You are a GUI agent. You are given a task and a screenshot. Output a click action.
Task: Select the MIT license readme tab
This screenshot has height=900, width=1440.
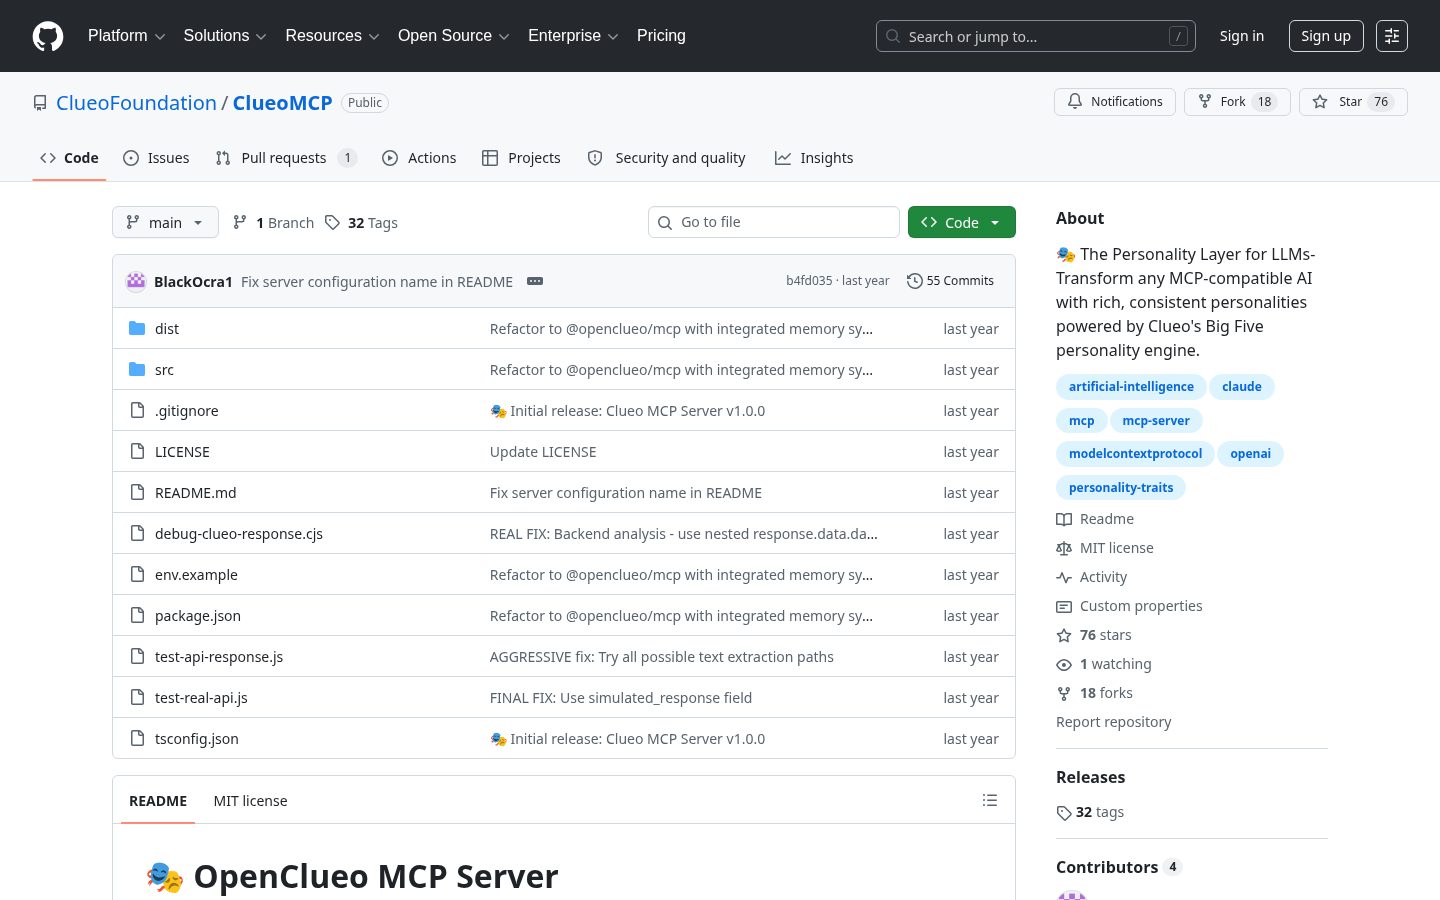[250, 801]
